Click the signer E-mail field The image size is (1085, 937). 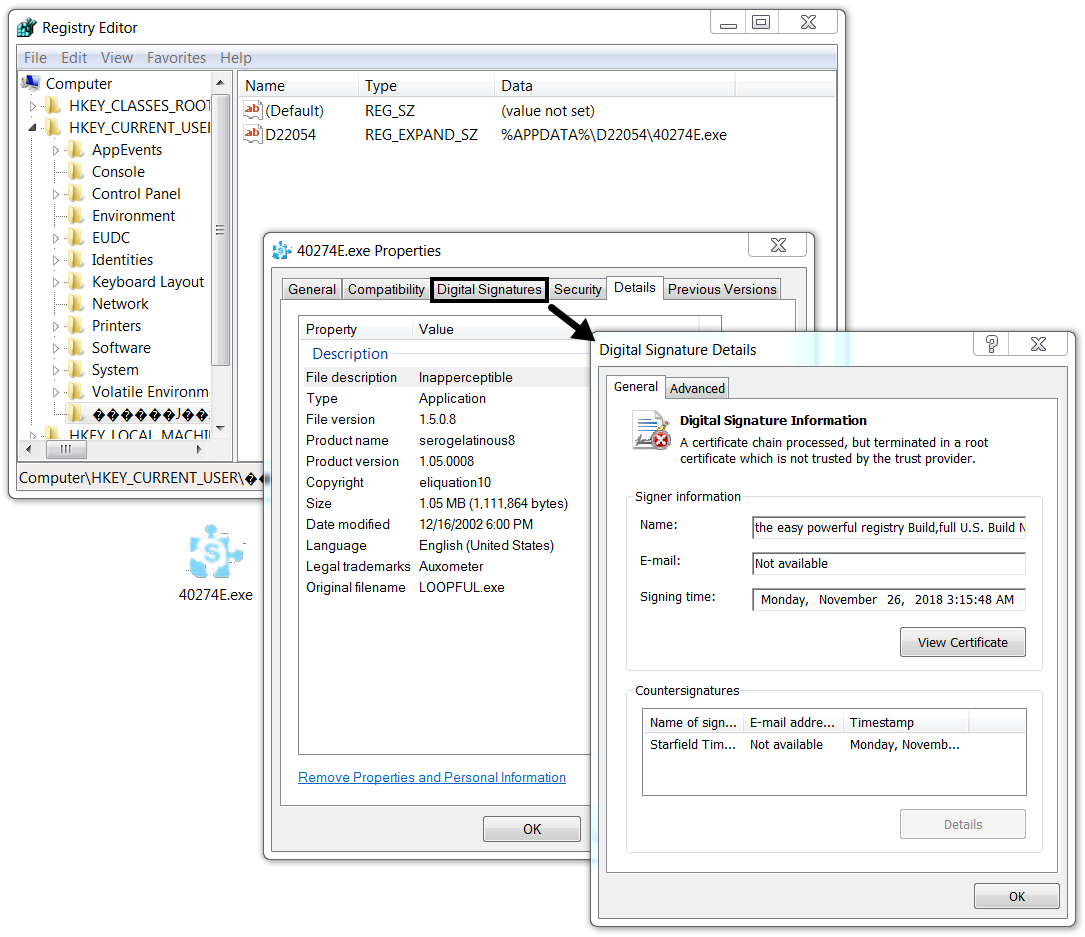(888, 563)
